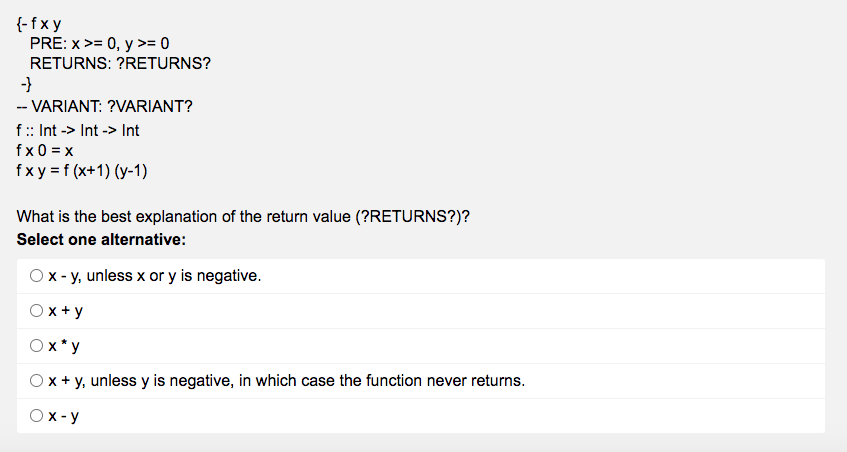The width and height of the screenshot is (847, 452).
Task: Click the precondition line "PRE: x >= 0, y >= 0"
Action: tap(99, 43)
